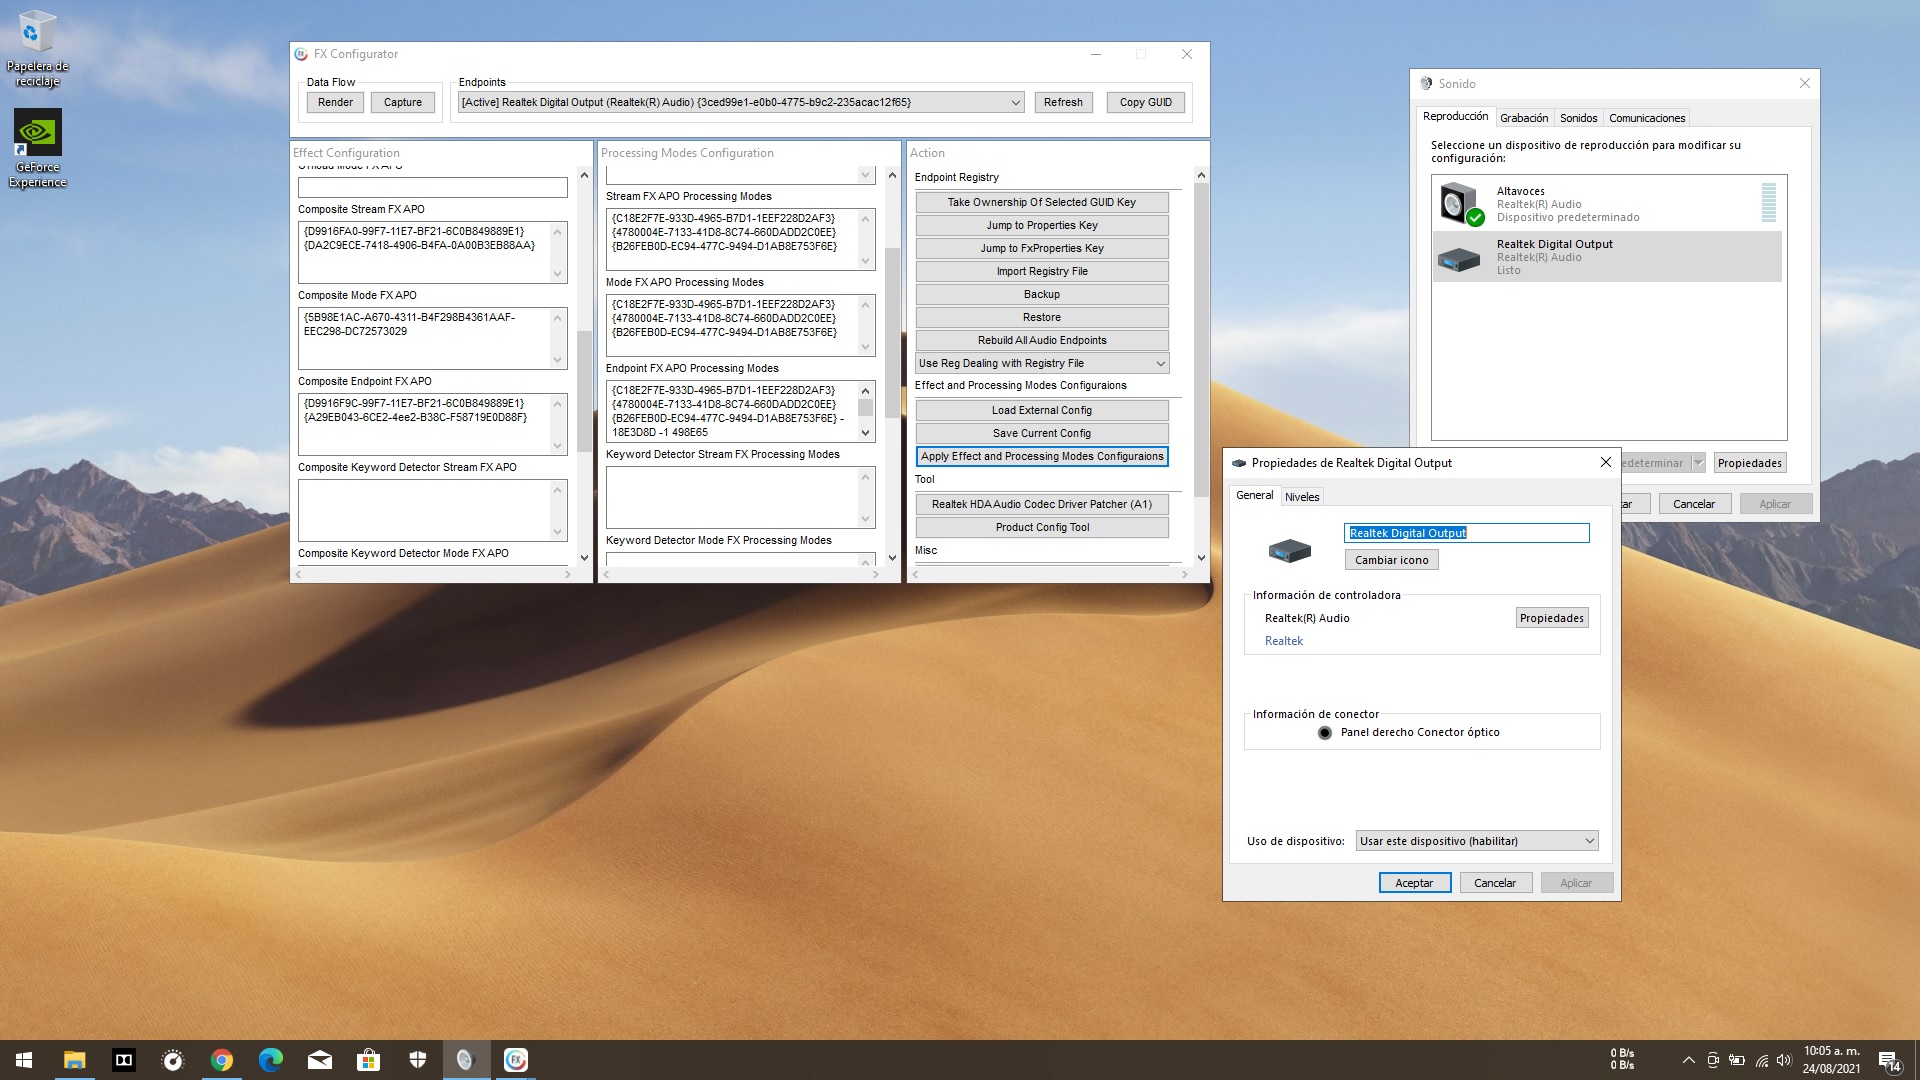Open the Mail app from the taskbar
1920x1080 pixels.
tap(319, 1060)
